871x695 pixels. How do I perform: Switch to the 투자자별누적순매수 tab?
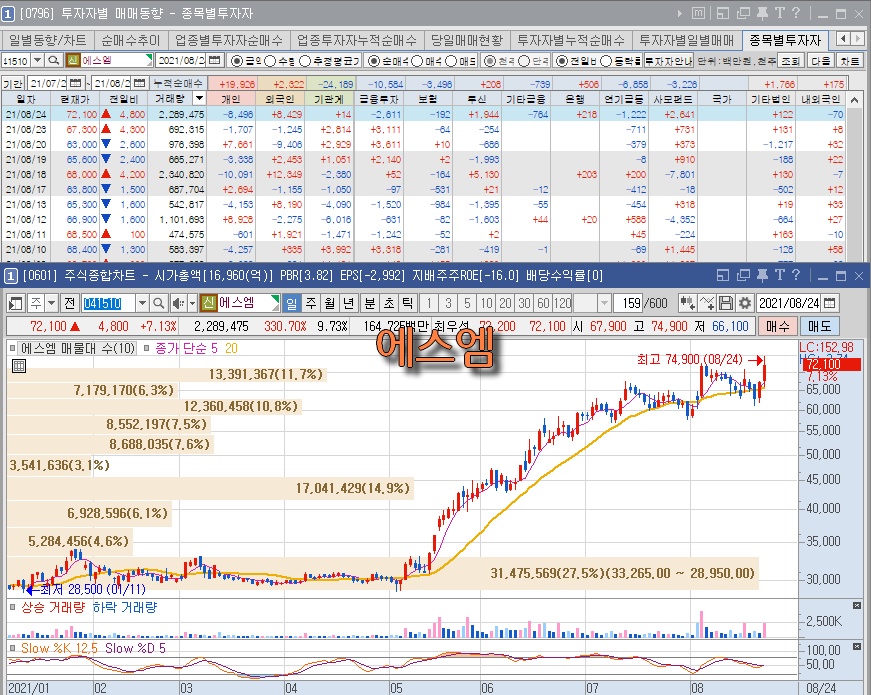click(570, 40)
